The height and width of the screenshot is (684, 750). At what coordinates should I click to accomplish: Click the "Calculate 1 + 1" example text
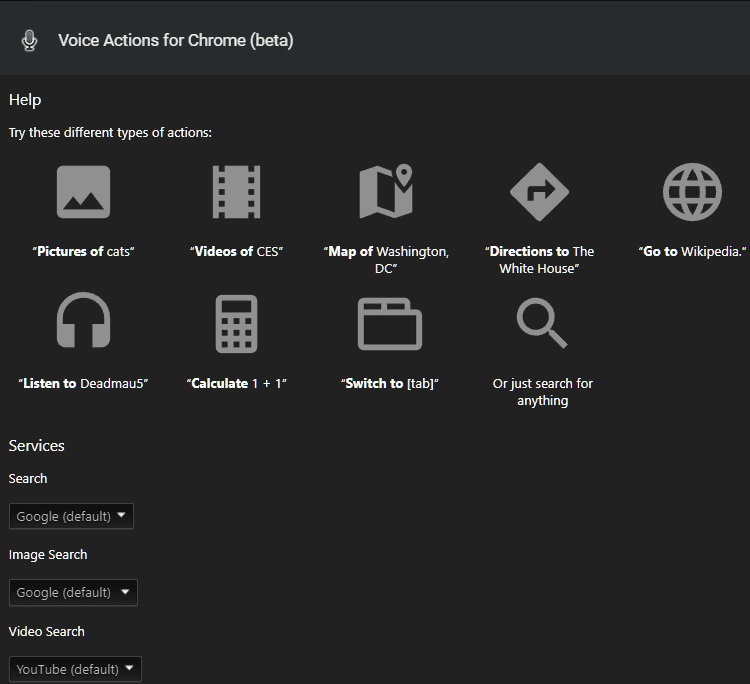(x=236, y=384)
